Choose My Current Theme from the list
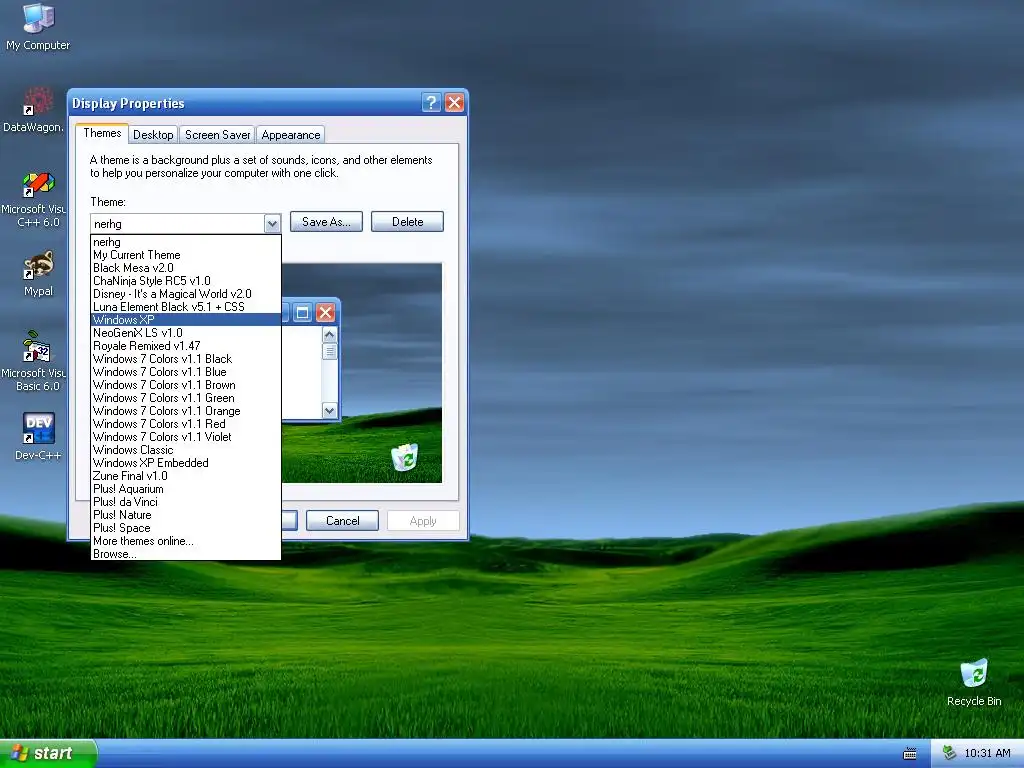The width and height of the screenshot is (1024, 768). pos(186,255)
